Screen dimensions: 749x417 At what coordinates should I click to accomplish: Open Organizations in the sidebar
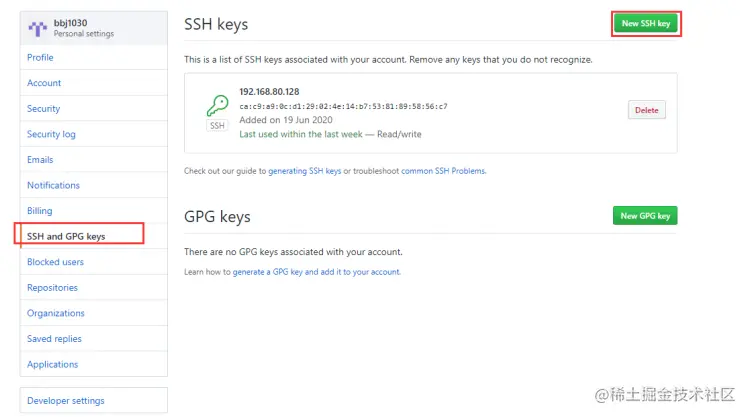point(56,313)
